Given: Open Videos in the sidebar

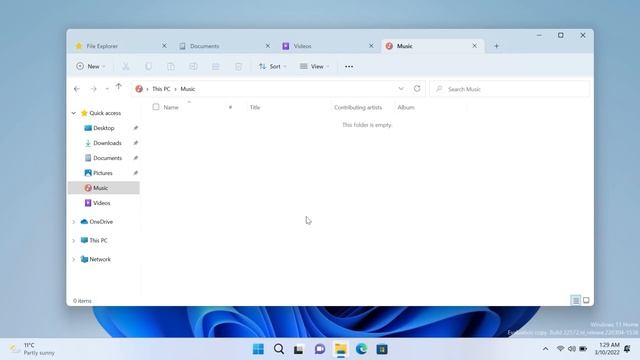Looking at the screenshot, I should click(104, 203).
